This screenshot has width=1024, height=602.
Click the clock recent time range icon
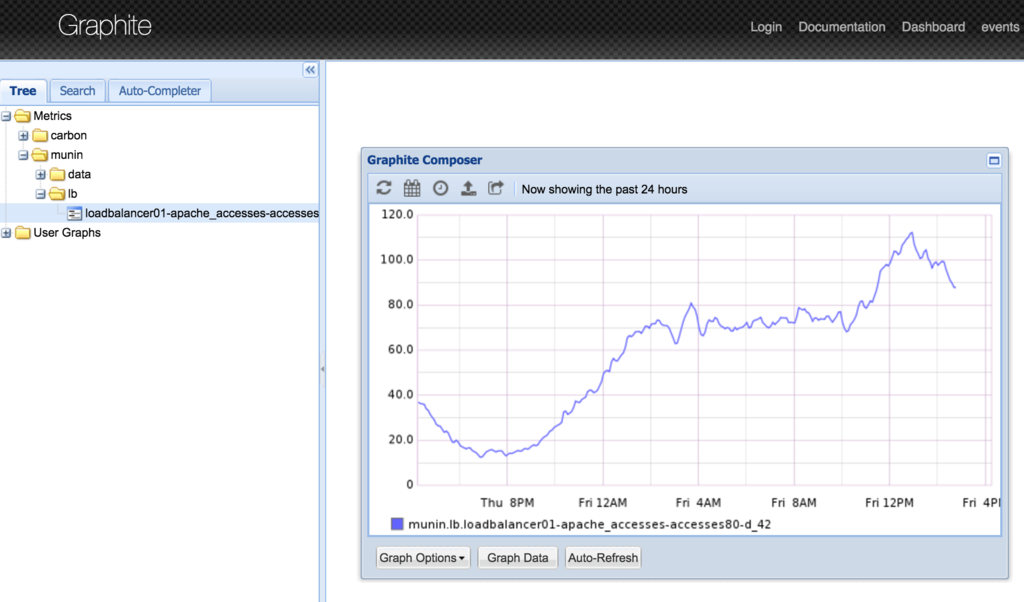[x=441, y=188]
